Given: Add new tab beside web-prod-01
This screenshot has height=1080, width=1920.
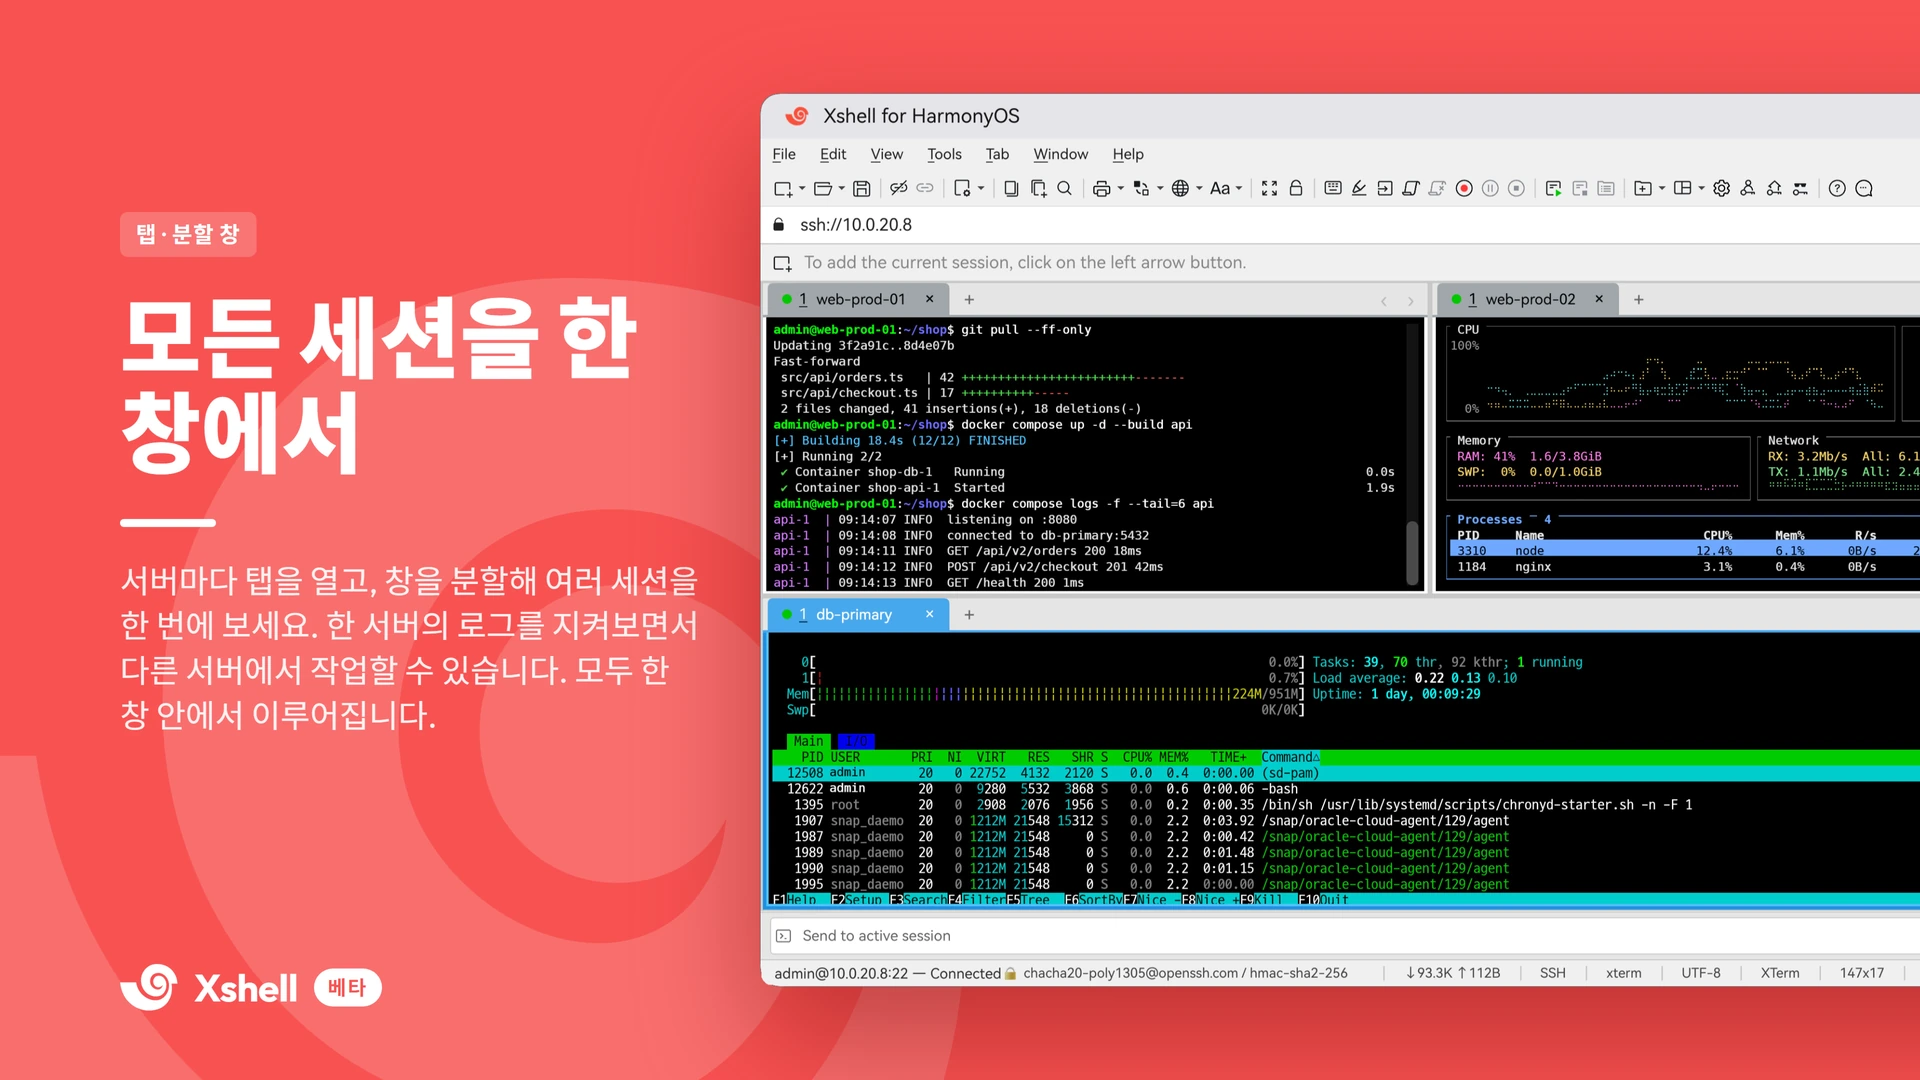Looking at the screenshot, I should 969,299.
